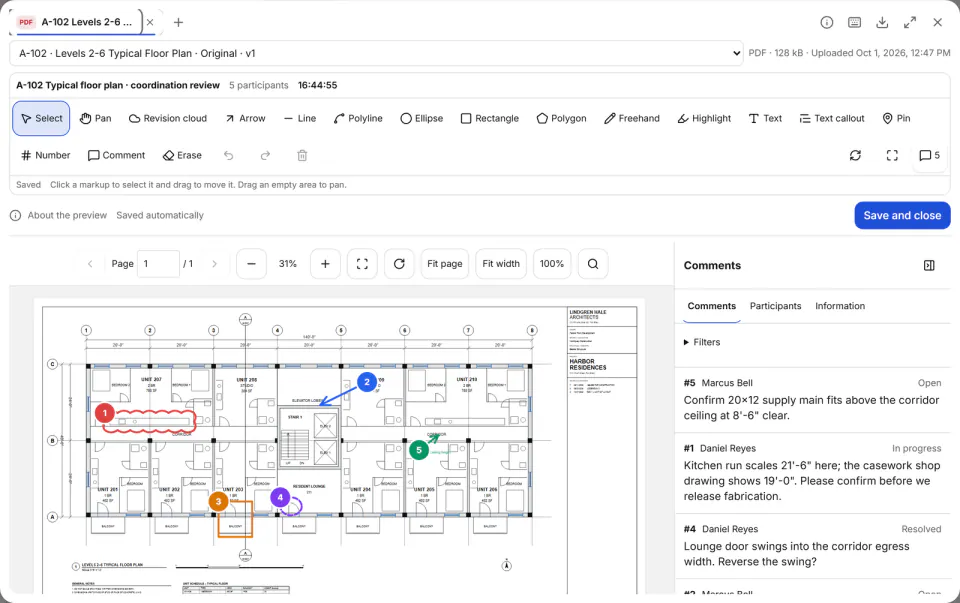Screen dimensions: 960x603
Task: Select markup pin number 1 on plan
Action: click(105, 413)
